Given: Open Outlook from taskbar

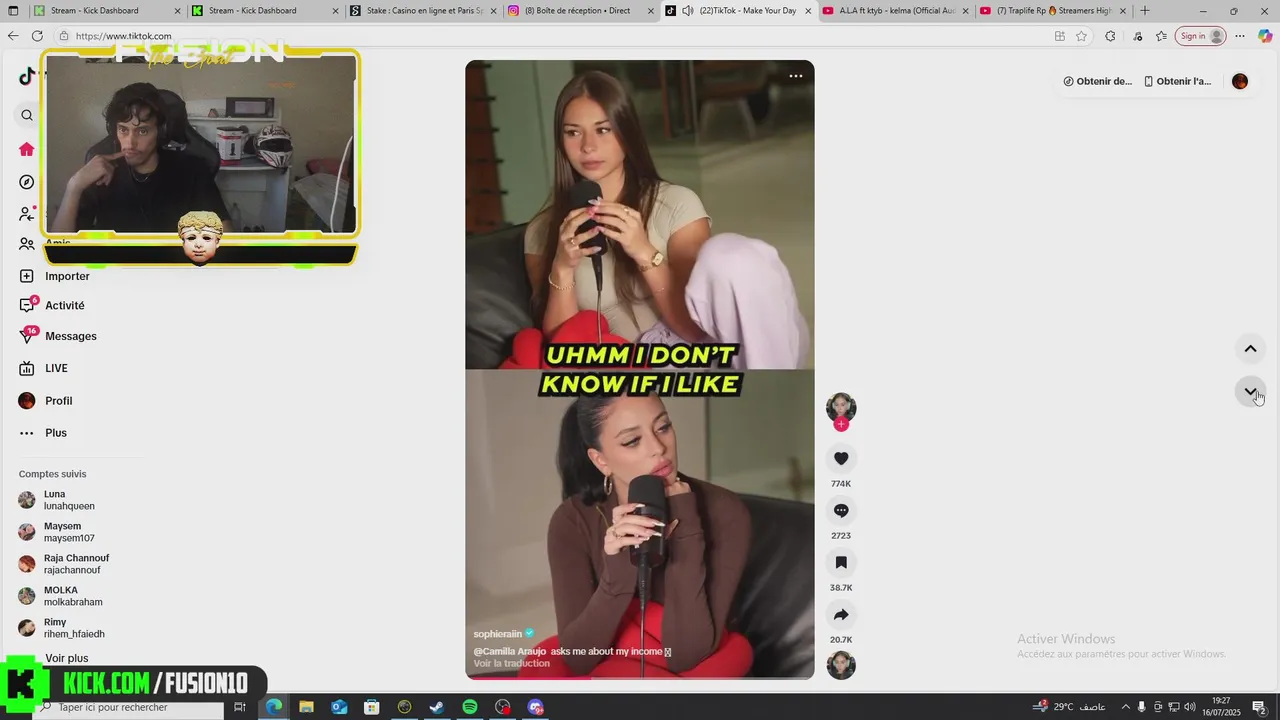Looking at the screenshot, I should pyautogui.click(x=339, y=707).
